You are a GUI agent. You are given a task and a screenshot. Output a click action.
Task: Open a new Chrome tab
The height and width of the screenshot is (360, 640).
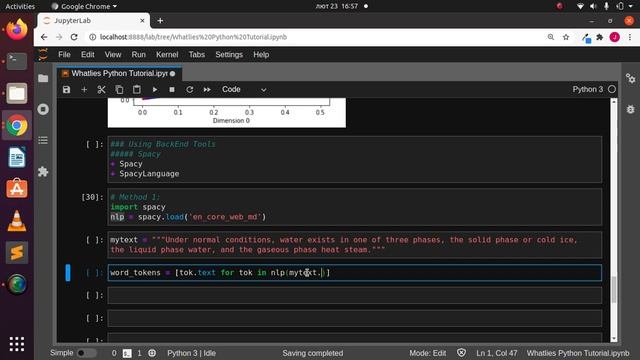tap(160, 21)
